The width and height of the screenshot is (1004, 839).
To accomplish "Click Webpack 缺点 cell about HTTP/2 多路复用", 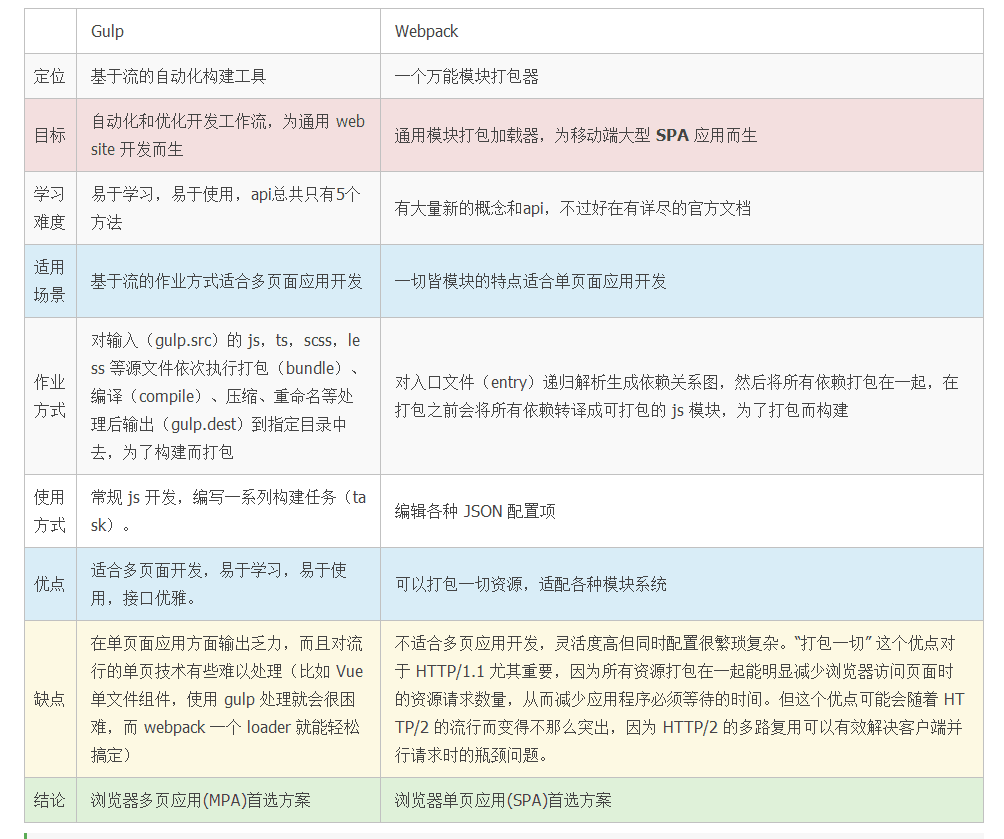I will click(x=682, y=699).
